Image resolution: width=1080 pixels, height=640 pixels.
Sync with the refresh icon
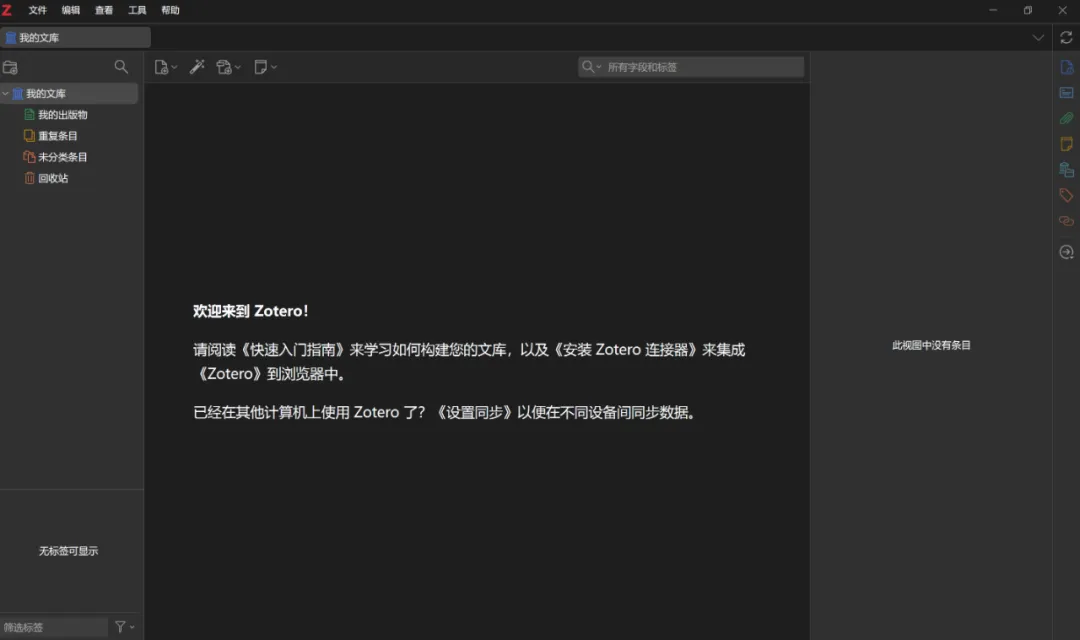(x=1066, y=37)
